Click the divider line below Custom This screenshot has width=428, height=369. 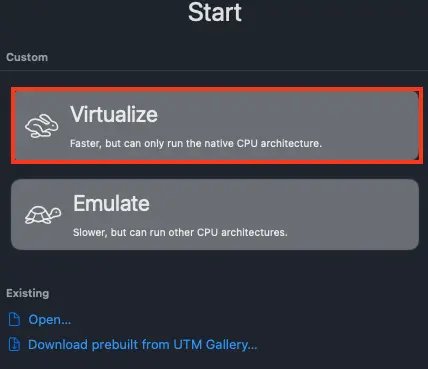point(214,70)
